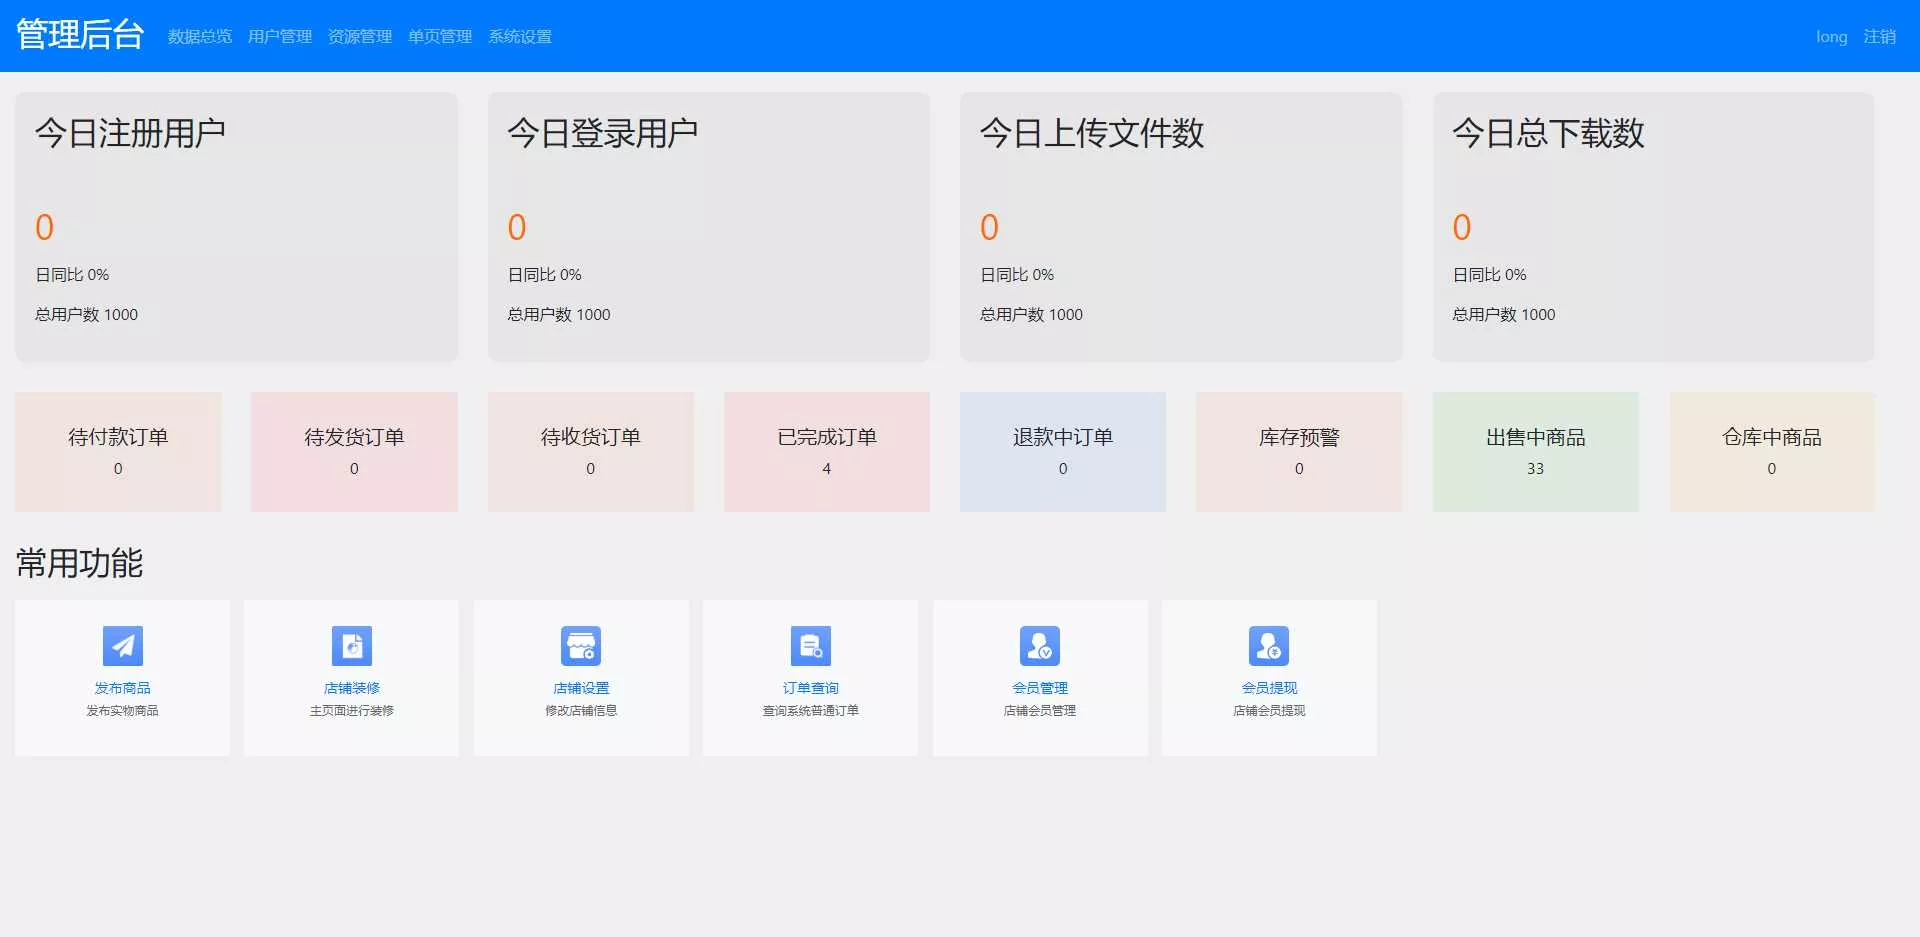The height and width of the screenshot is (937, 1920).
Task: Open the 数据总览 menu item
Action: click(200, 37)
